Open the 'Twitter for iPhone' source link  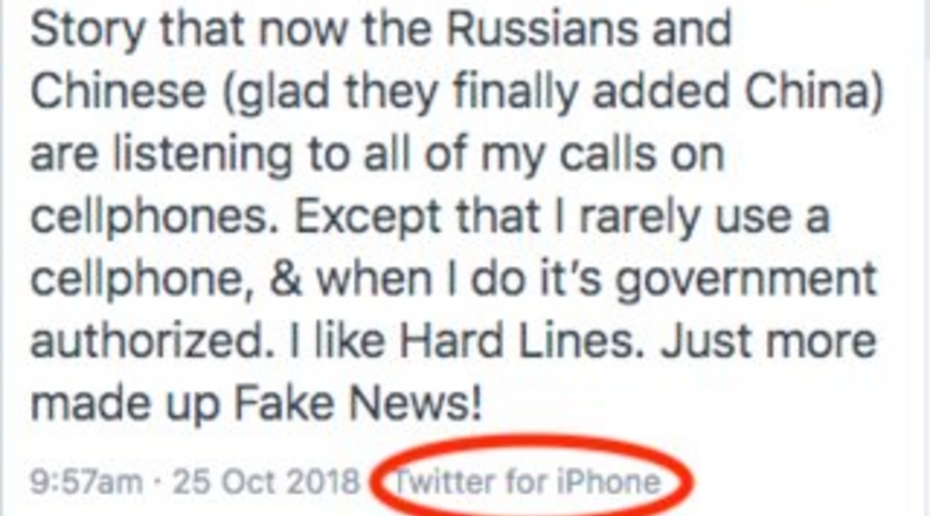(527, 480)
